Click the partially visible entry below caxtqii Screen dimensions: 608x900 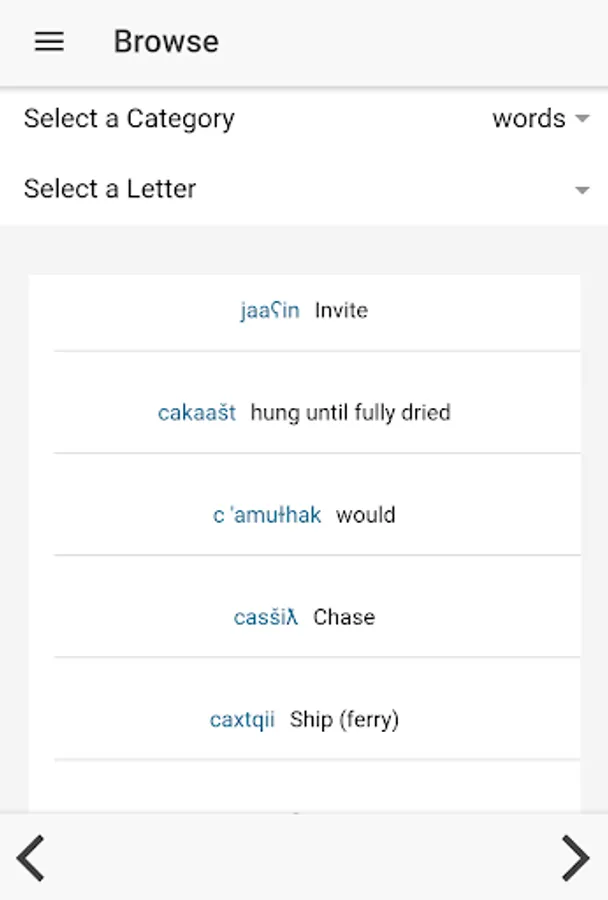(304, 795)
